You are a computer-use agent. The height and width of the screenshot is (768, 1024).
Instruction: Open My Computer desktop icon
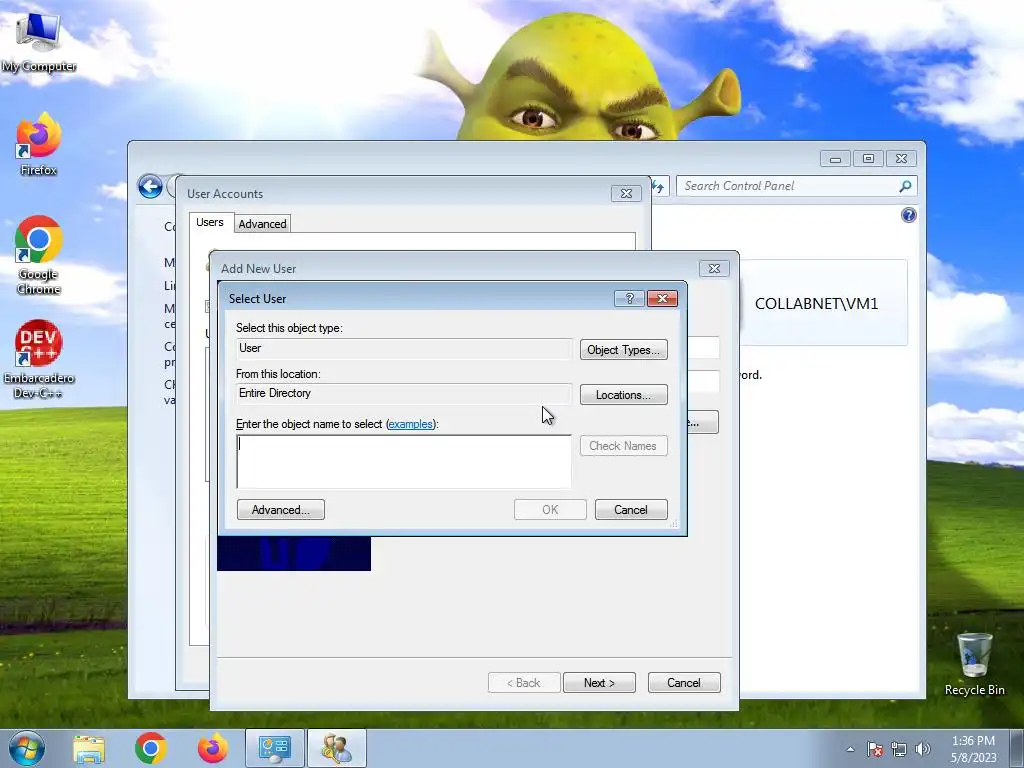[39, 42]
